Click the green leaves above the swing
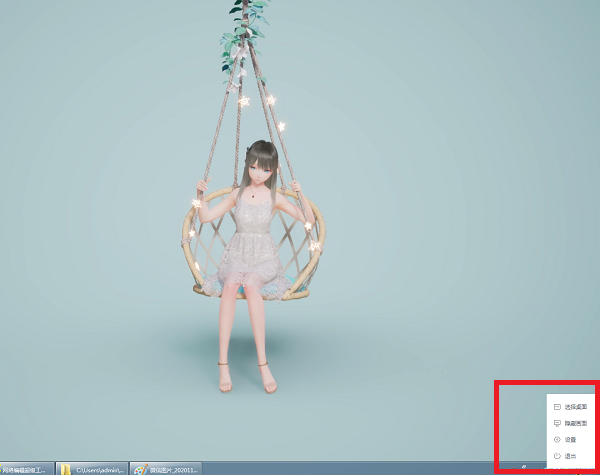Viewport: 600px width, 475px height. point(241,25)
